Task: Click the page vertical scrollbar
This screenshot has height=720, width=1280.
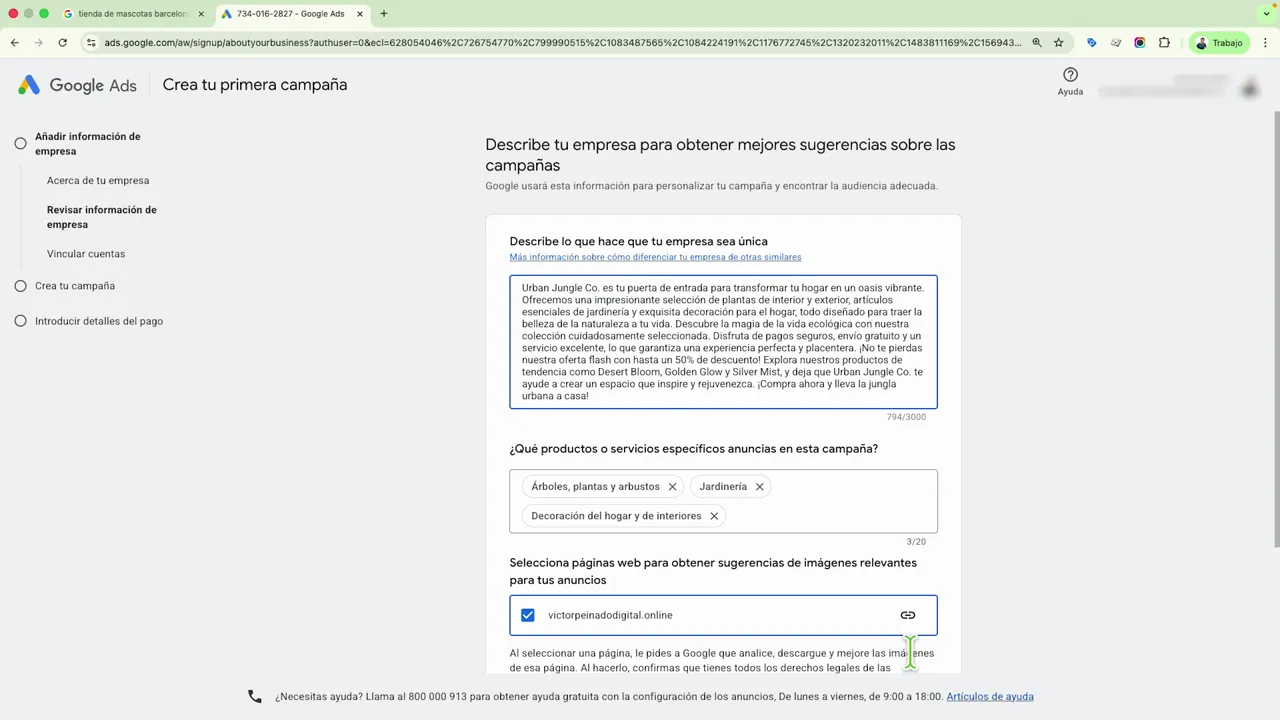Action: (1275, 330)
